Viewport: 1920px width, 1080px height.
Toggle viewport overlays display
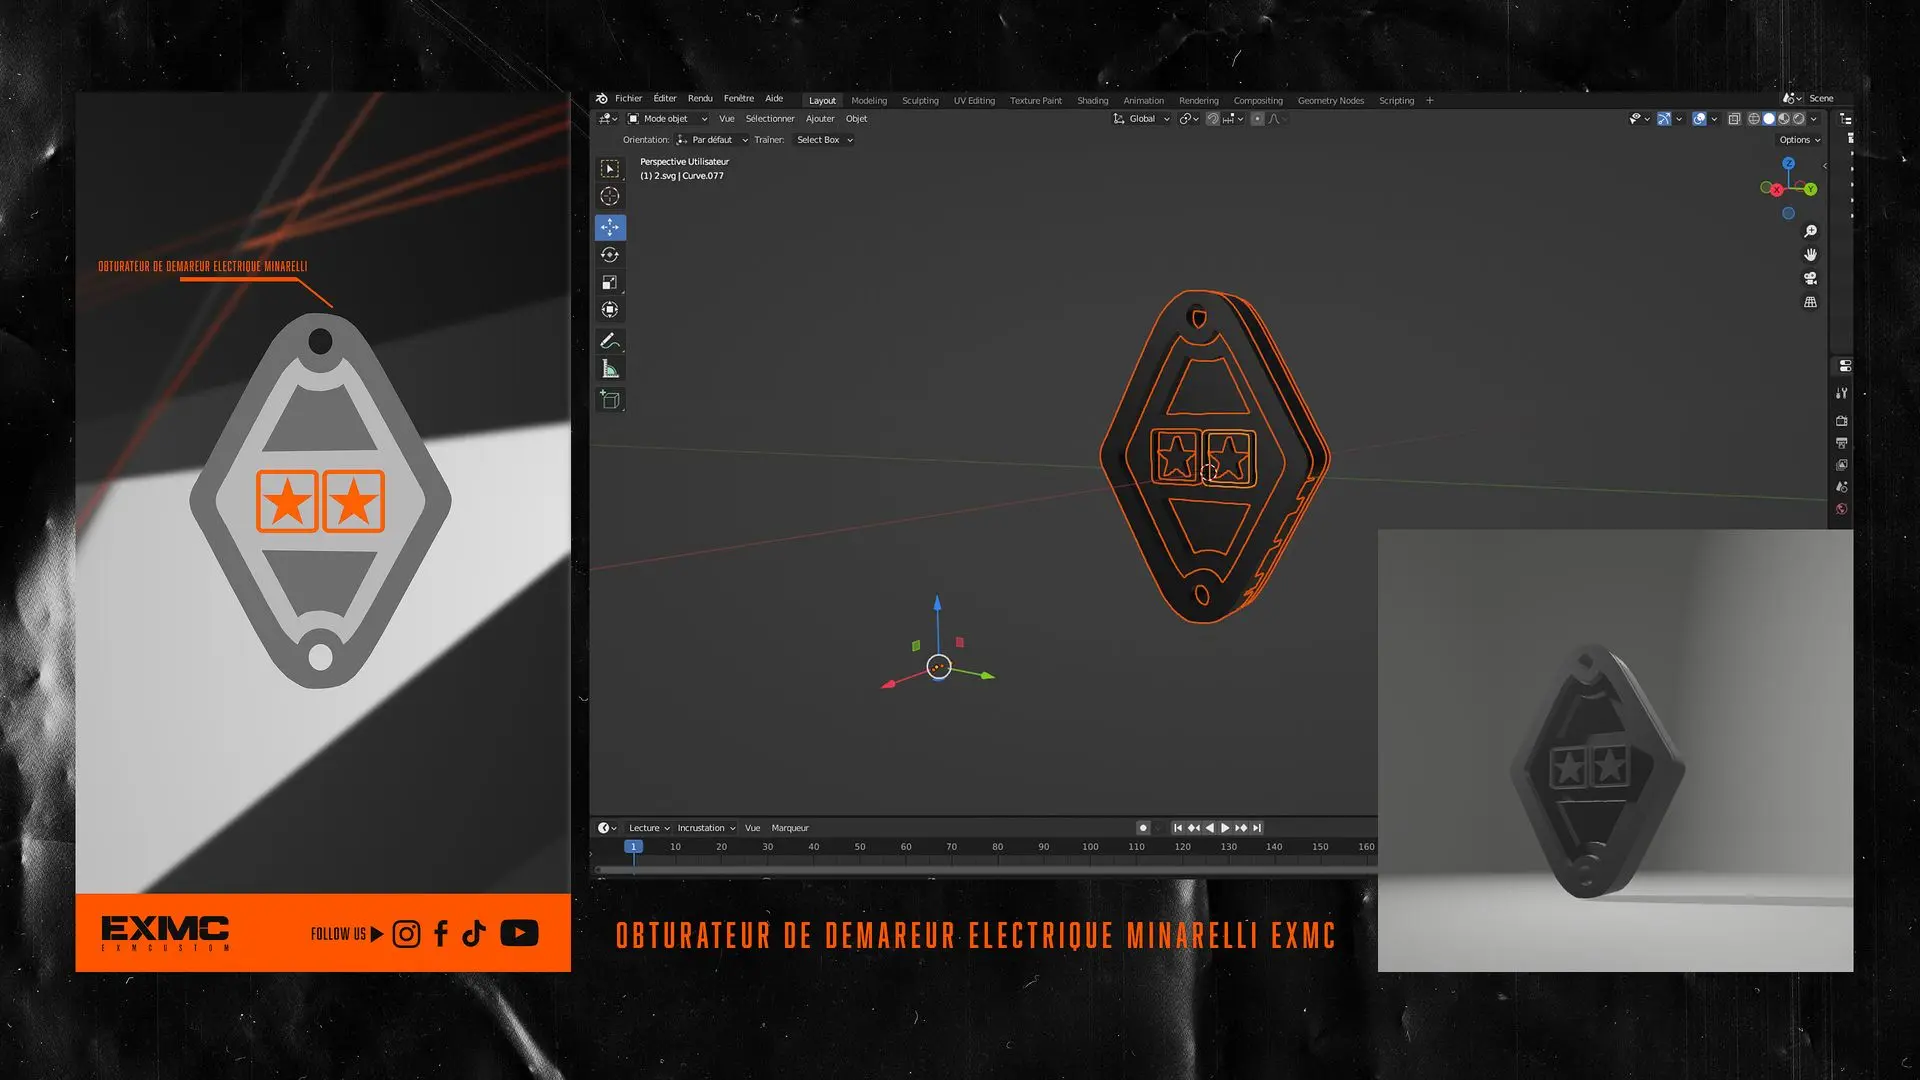click(x=1699, y=119)
